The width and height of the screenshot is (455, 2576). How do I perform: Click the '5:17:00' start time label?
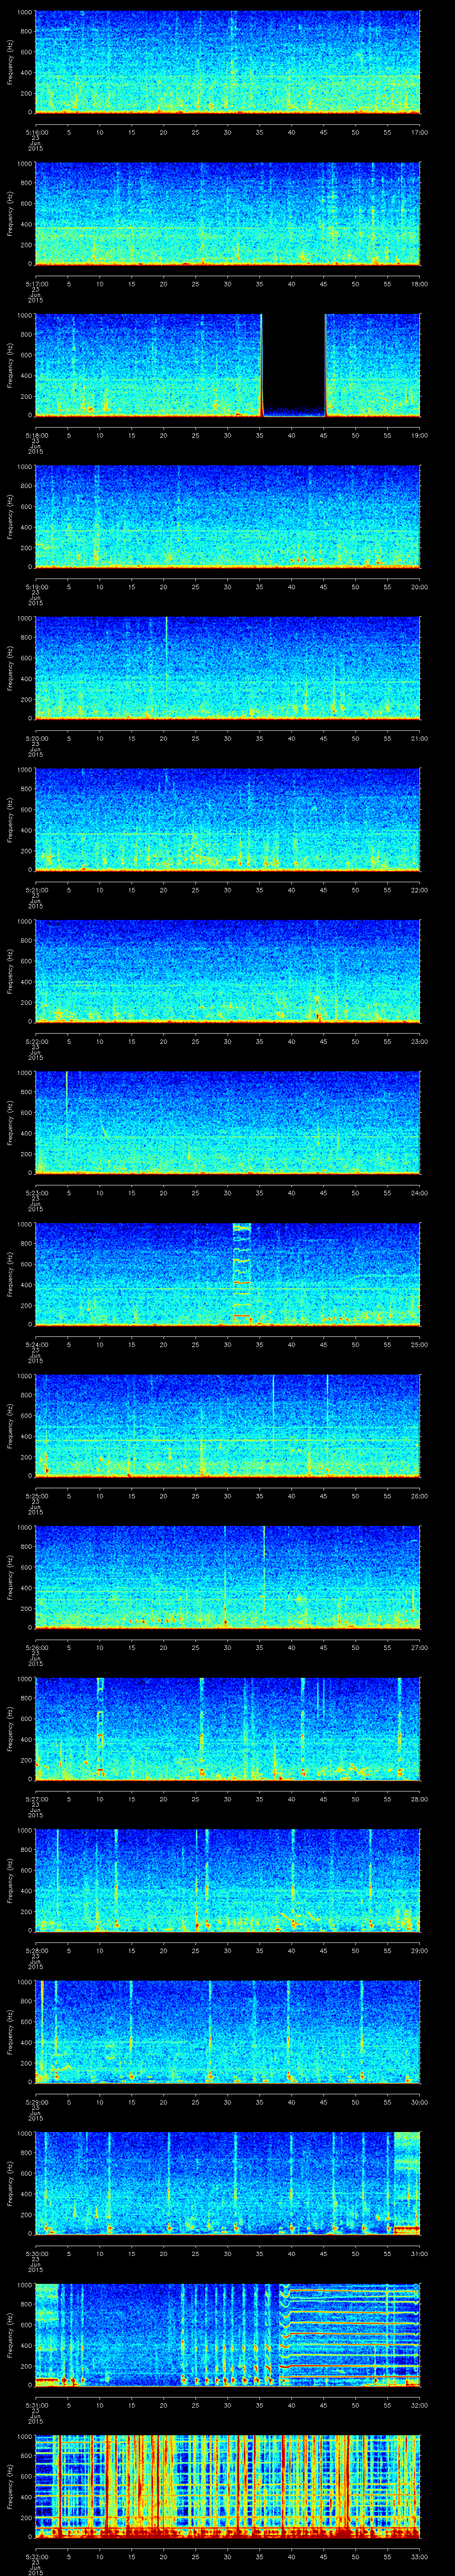click(x=36, y=284)
